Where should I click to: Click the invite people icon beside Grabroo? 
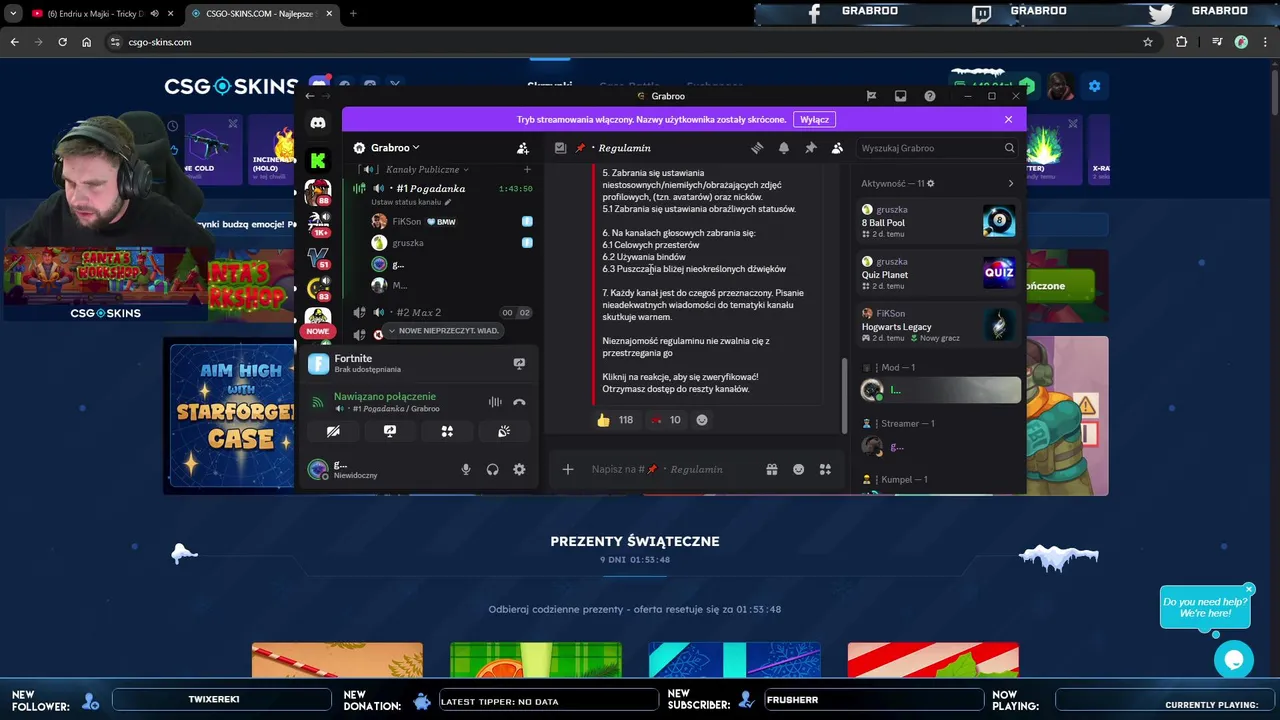(523, 148)
